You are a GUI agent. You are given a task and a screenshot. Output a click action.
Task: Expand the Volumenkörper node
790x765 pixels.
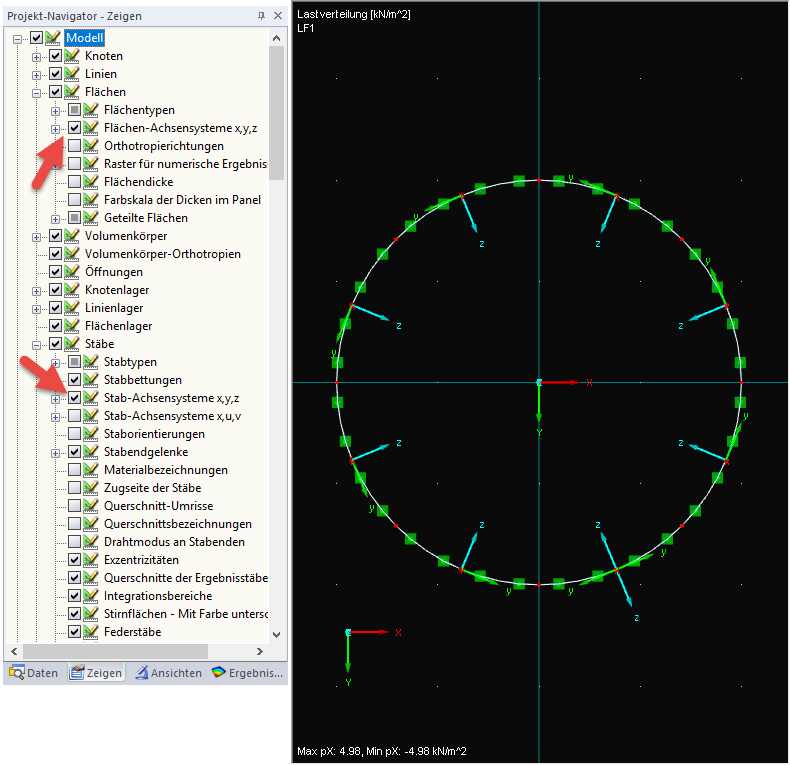point(36,237)
